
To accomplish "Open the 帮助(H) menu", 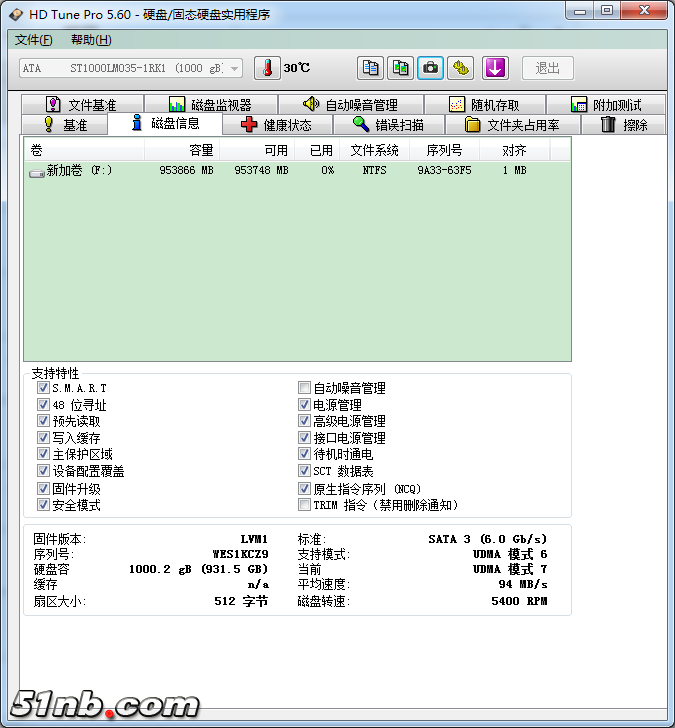I will (91, 40).
